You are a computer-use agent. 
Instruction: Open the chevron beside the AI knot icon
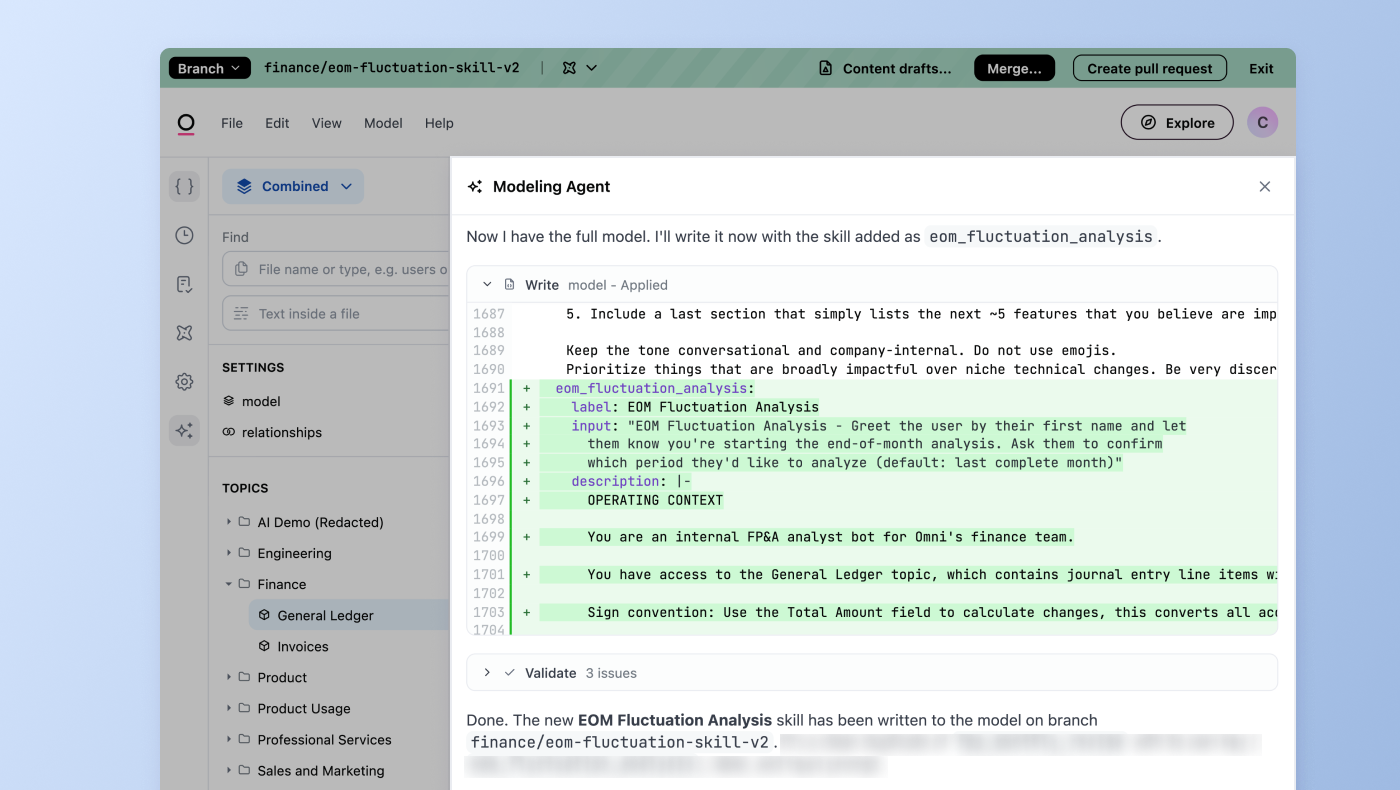(591, 68)
